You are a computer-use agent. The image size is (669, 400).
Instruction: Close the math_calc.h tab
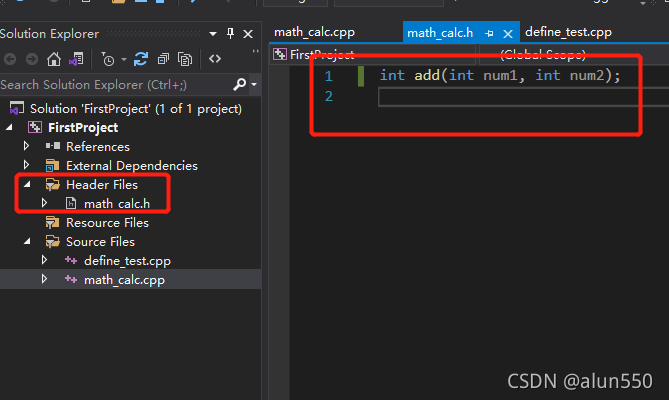pyautogui.click(x=508, y=34)
